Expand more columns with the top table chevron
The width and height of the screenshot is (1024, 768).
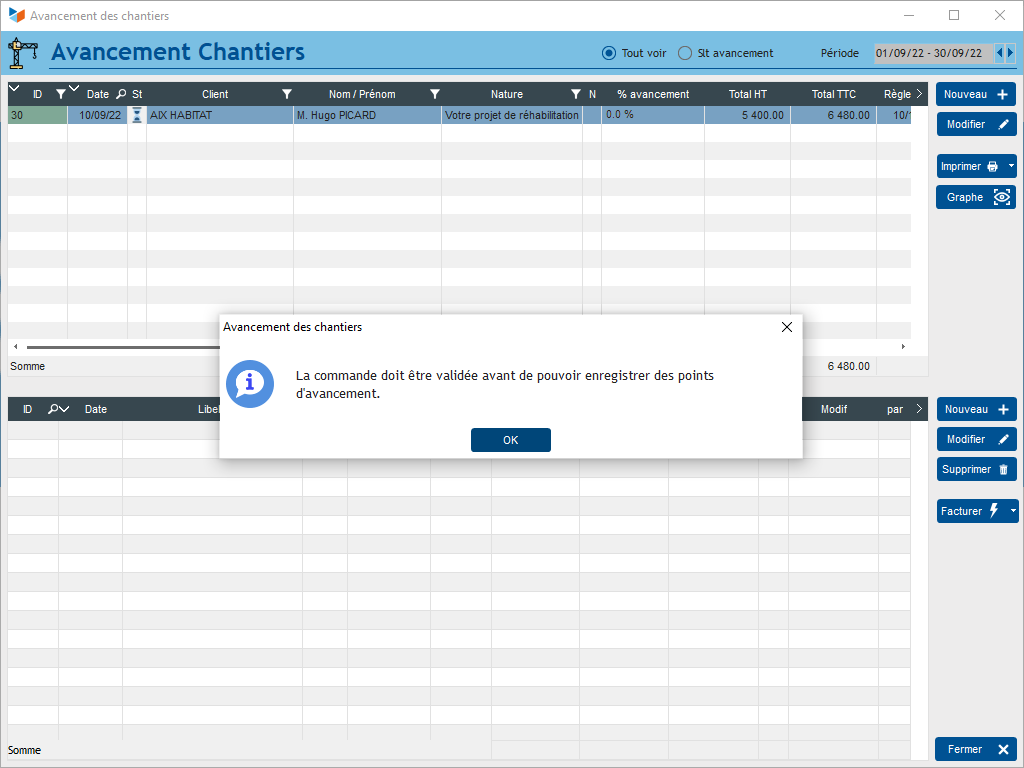(x=919, y=94)
